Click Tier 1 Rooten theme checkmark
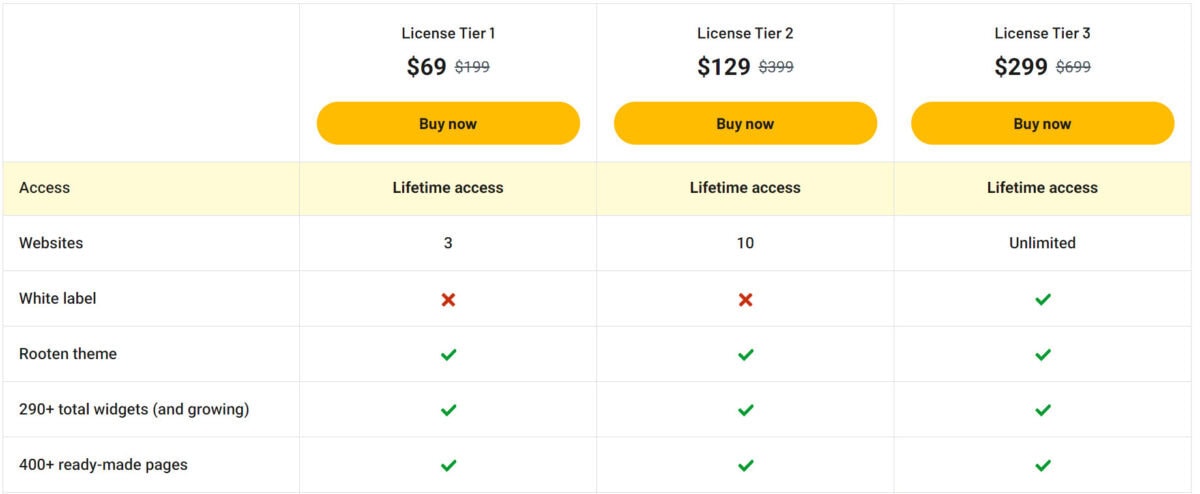Image resolution: width=1200 pixels, height=494 pixels. point(448,354)
